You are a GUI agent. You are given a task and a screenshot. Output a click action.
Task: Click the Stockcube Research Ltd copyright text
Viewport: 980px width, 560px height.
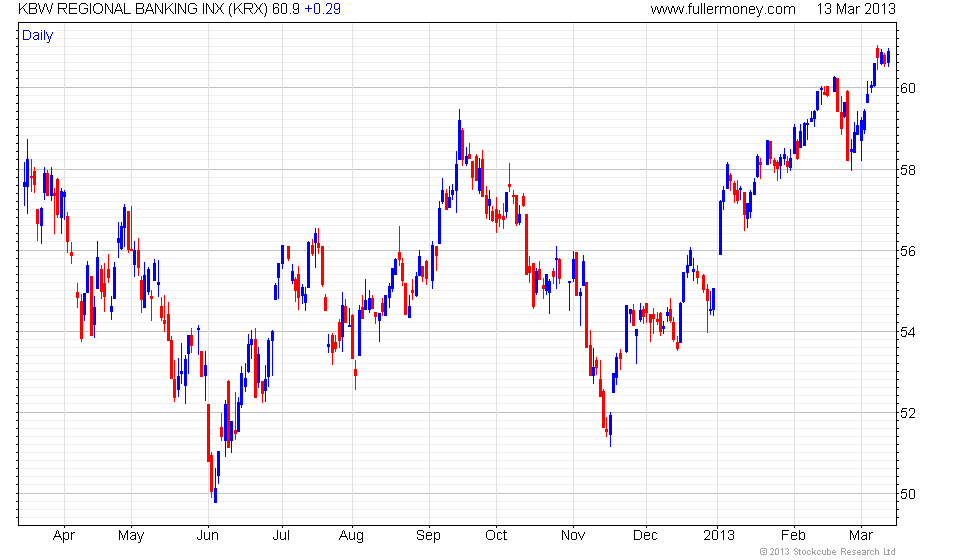point(826,552)
